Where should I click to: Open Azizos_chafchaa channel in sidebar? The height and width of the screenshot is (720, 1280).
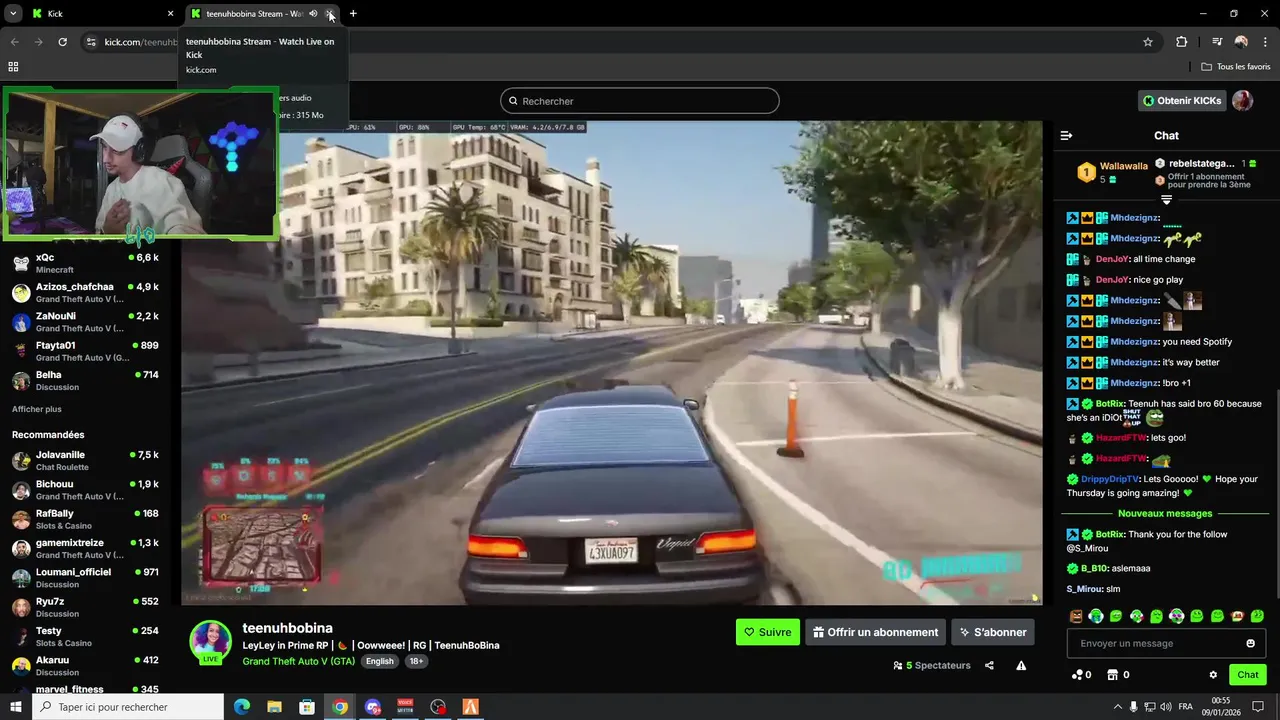[85, 293]
